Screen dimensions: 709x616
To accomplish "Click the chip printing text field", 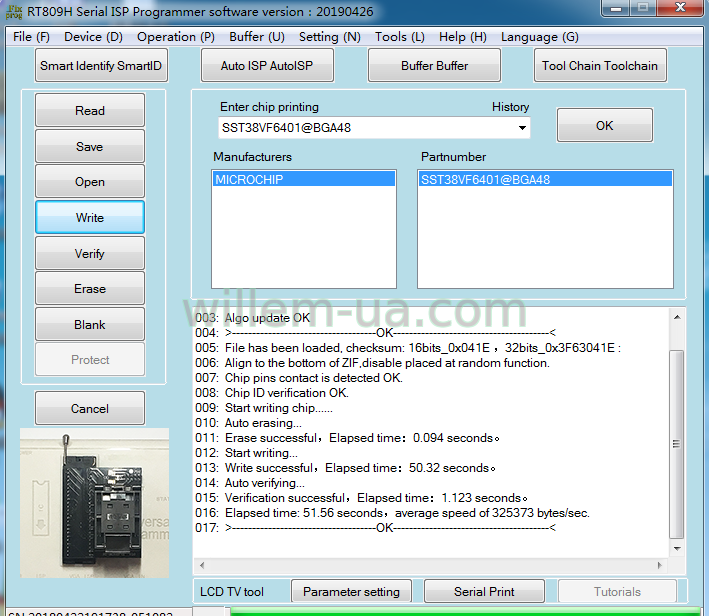I will 365,128.
